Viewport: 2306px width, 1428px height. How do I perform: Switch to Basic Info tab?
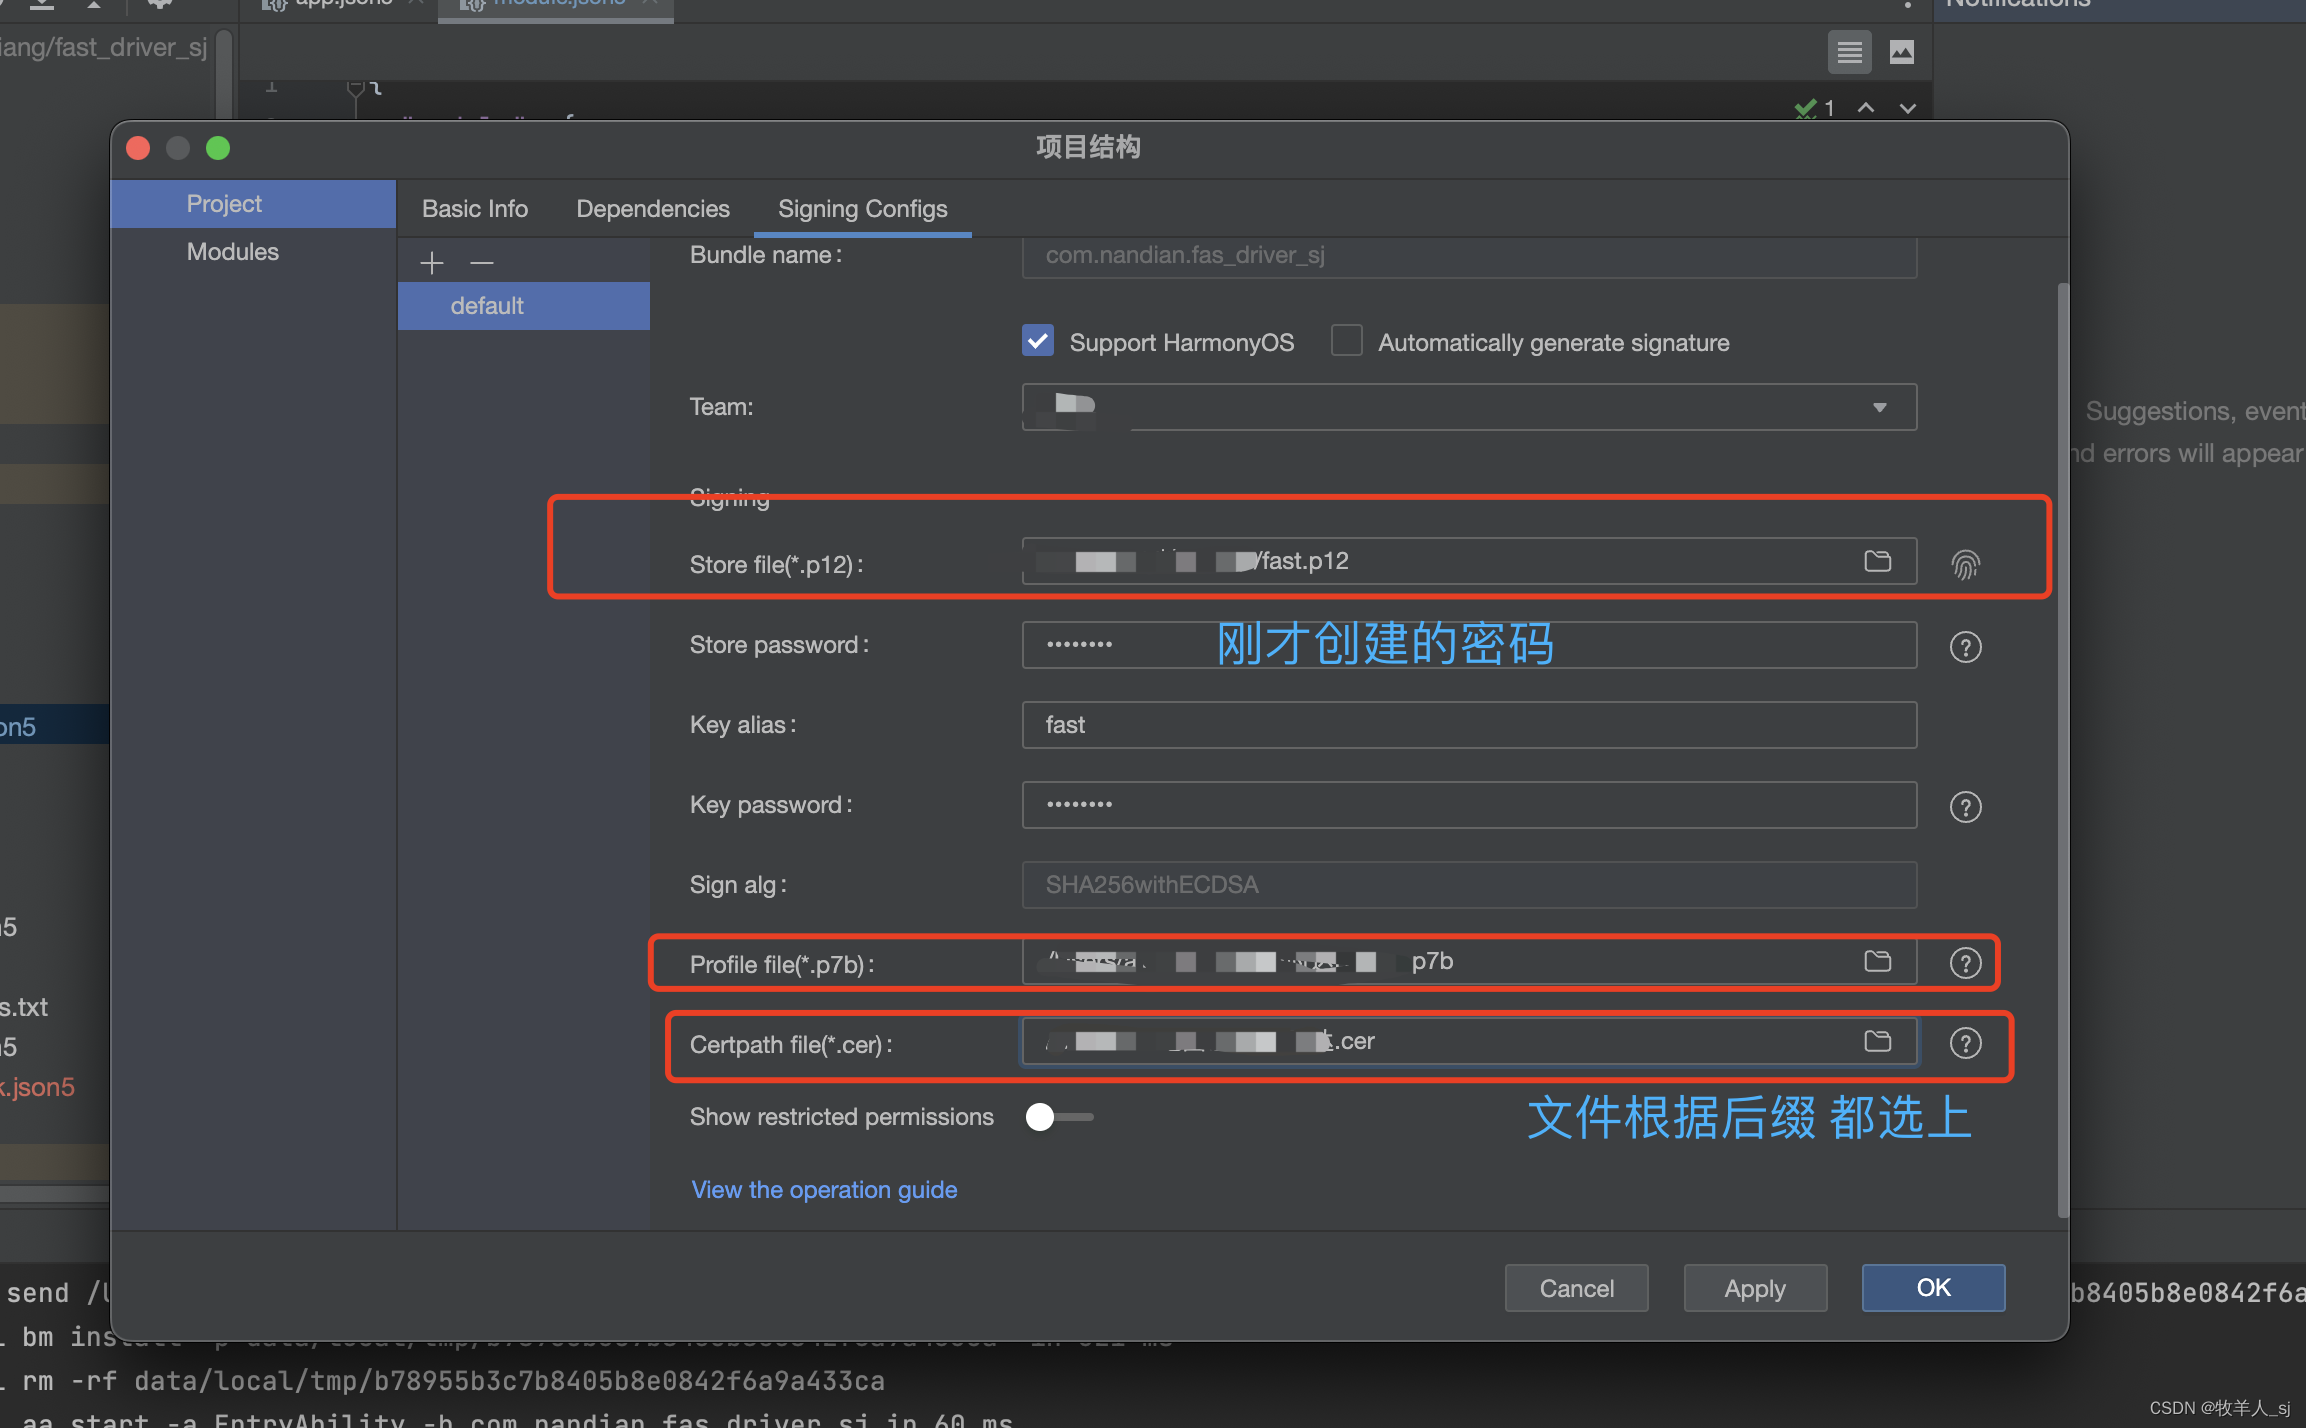coord(474,209)
